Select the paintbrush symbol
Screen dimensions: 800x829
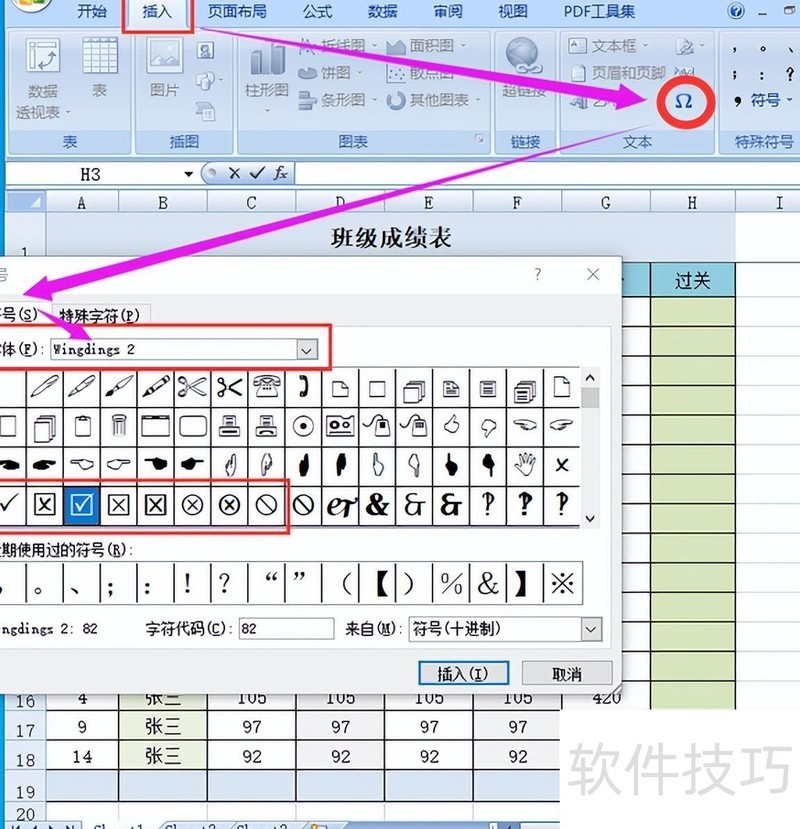coord(119,388)
